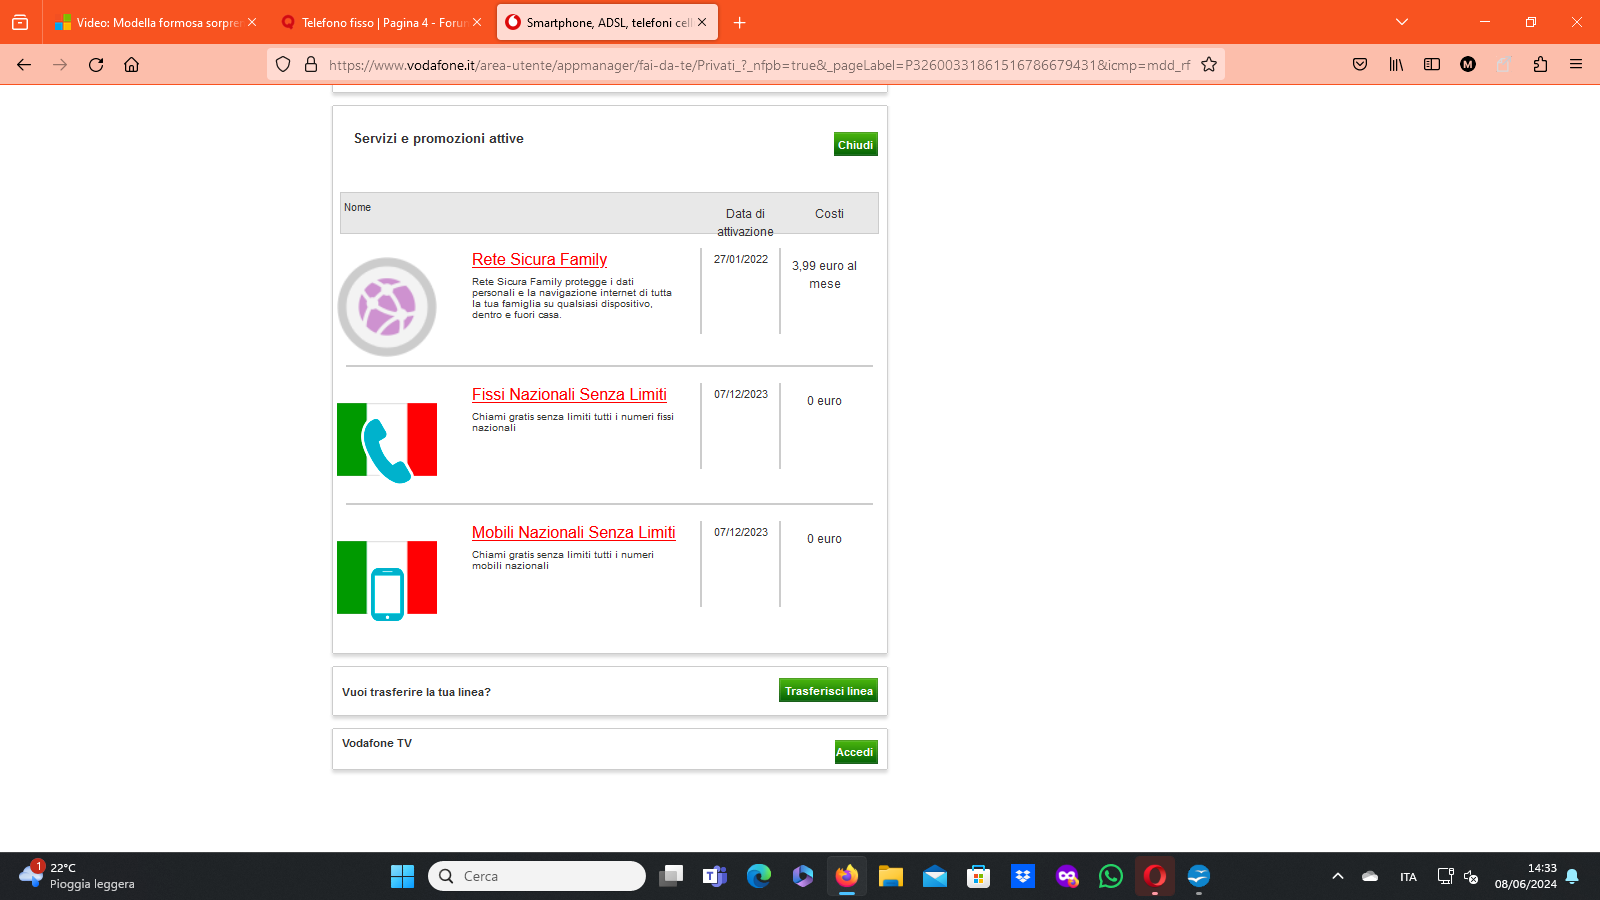1600x900 pixels.
Task: Bookmark this page with the star icon
Action: pyautogui.click(x=1209, y=65)
